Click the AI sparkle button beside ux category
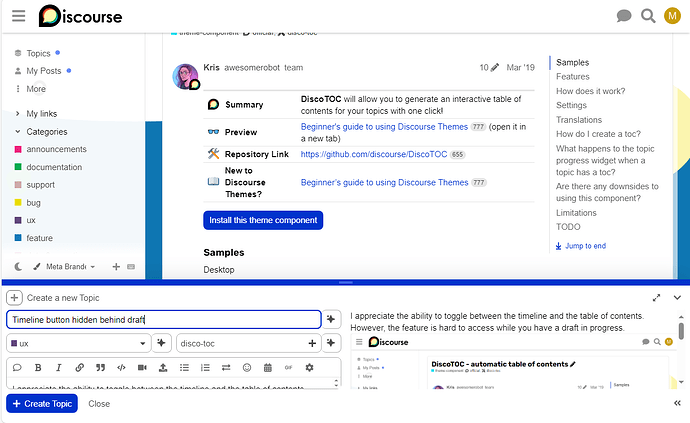Screen dimensions: 690x423 161,343
